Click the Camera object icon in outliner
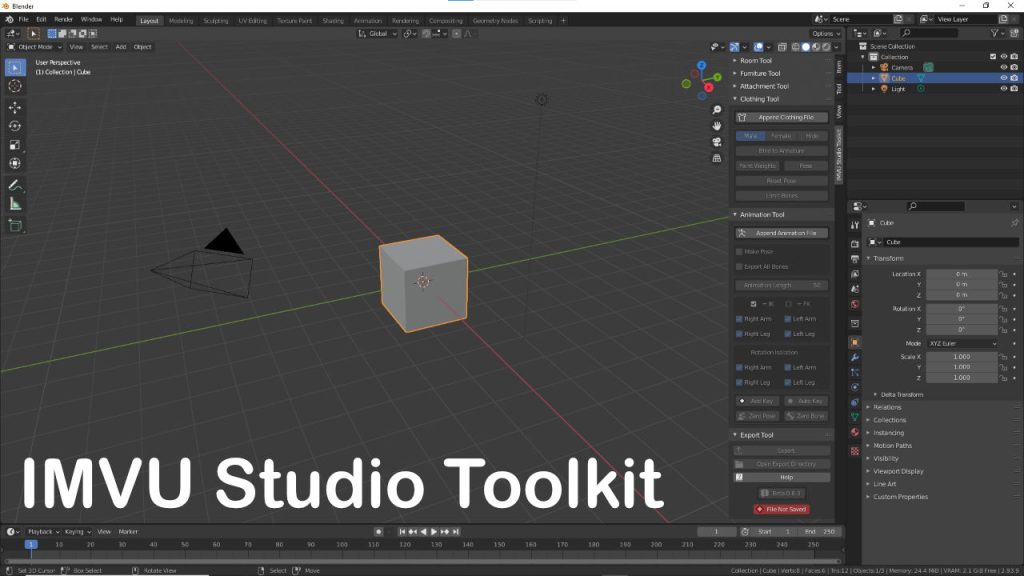This screenshot has height=576, width=1024. coord(884,67)
